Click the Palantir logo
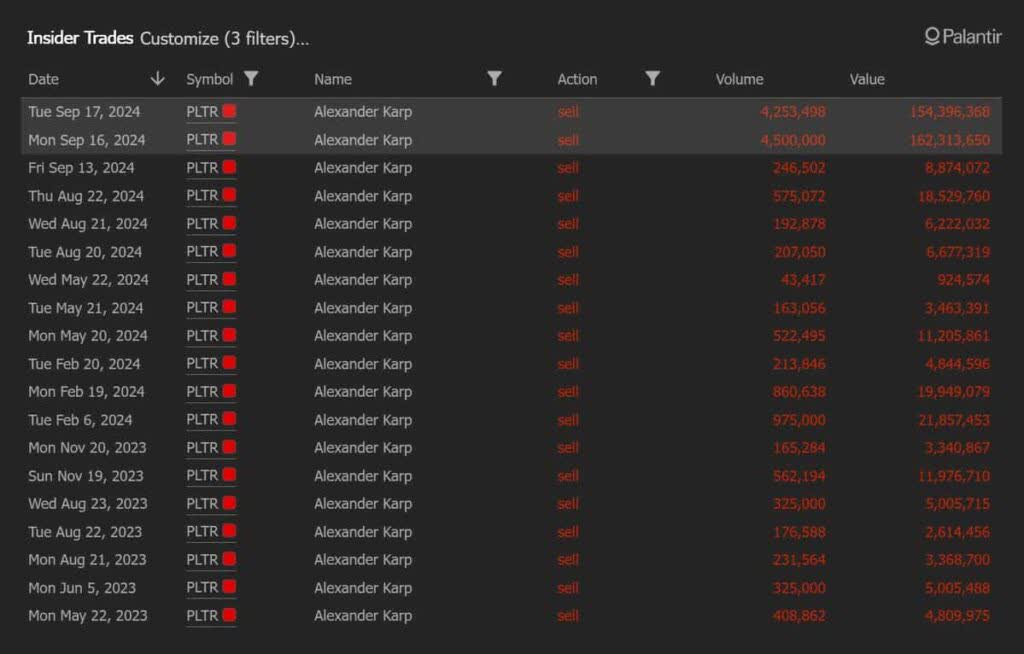 pos(963,37)
